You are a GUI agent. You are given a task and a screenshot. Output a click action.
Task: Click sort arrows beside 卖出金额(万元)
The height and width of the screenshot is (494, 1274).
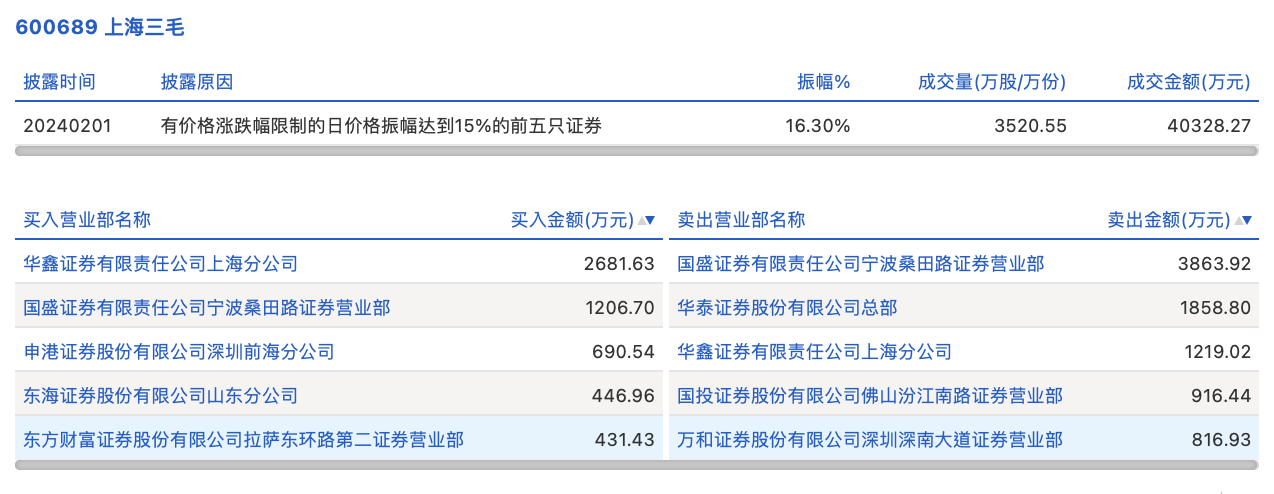1242,221
